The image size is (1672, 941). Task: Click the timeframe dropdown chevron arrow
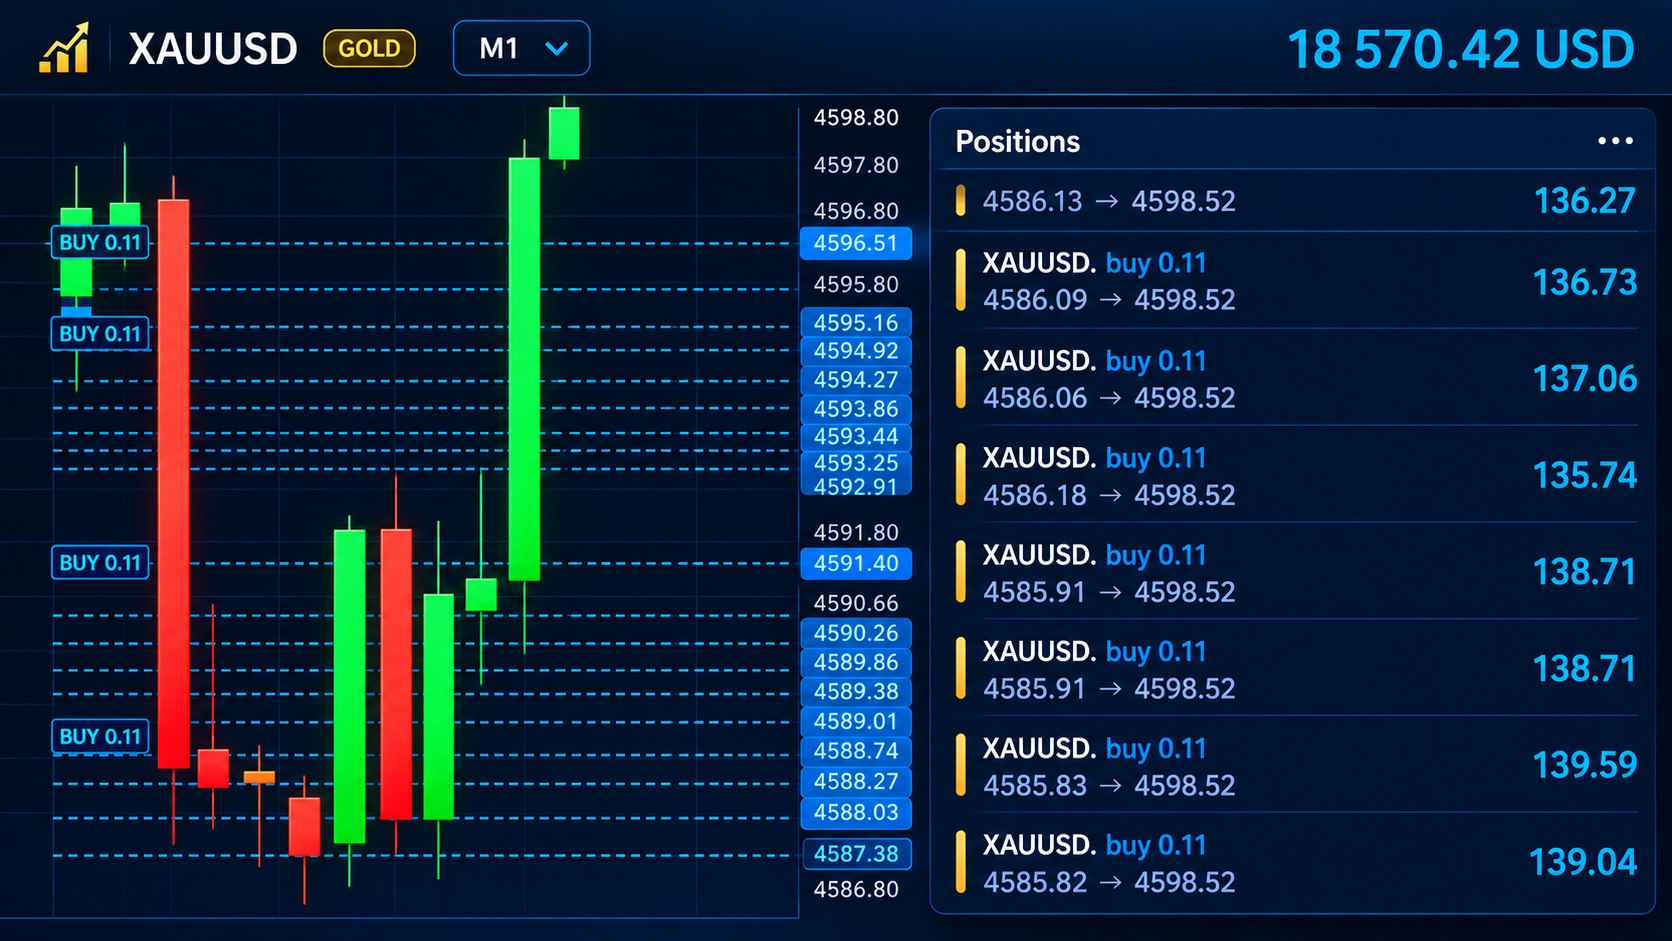(556, 48)
